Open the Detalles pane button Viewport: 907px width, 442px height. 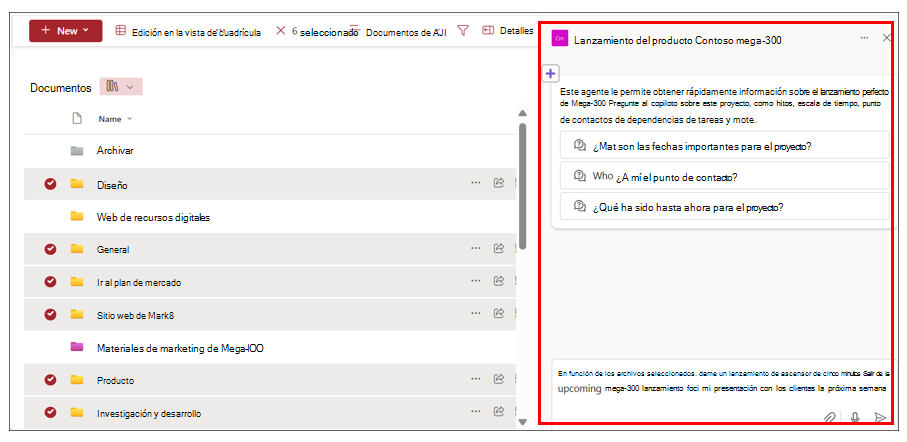tap(508, 31)
